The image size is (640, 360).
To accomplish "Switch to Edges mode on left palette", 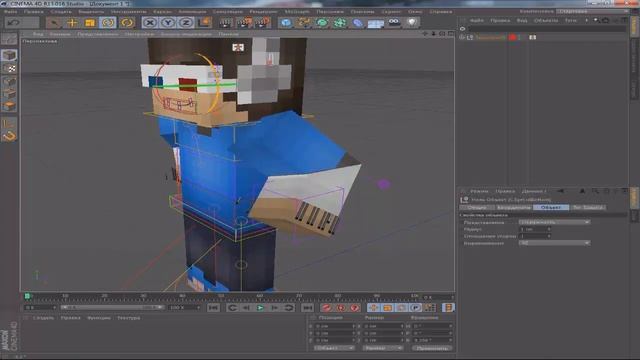I will pos(9,95).
